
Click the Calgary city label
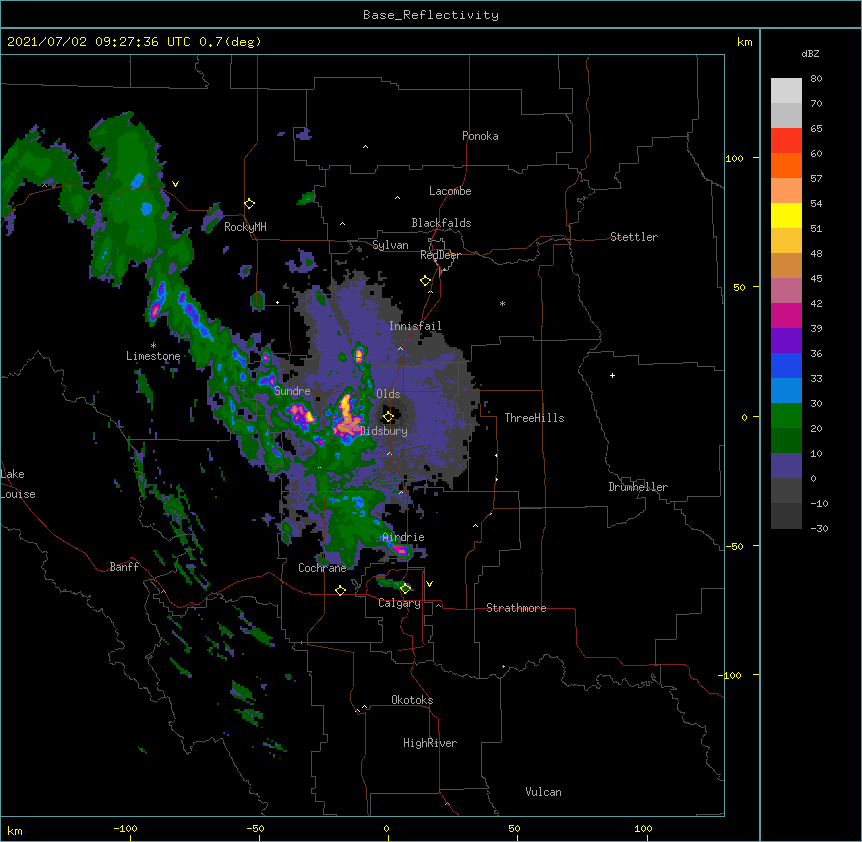[x=400, y=603]
